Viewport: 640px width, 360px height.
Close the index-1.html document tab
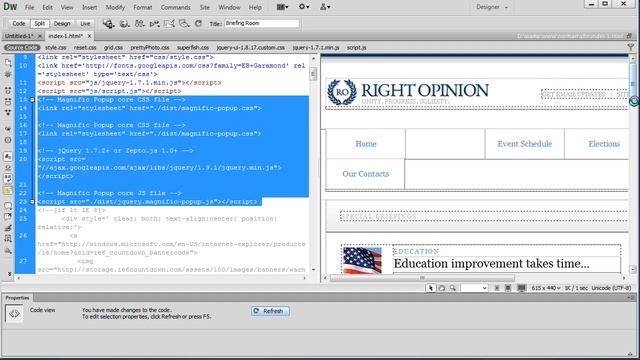[89, 36]
